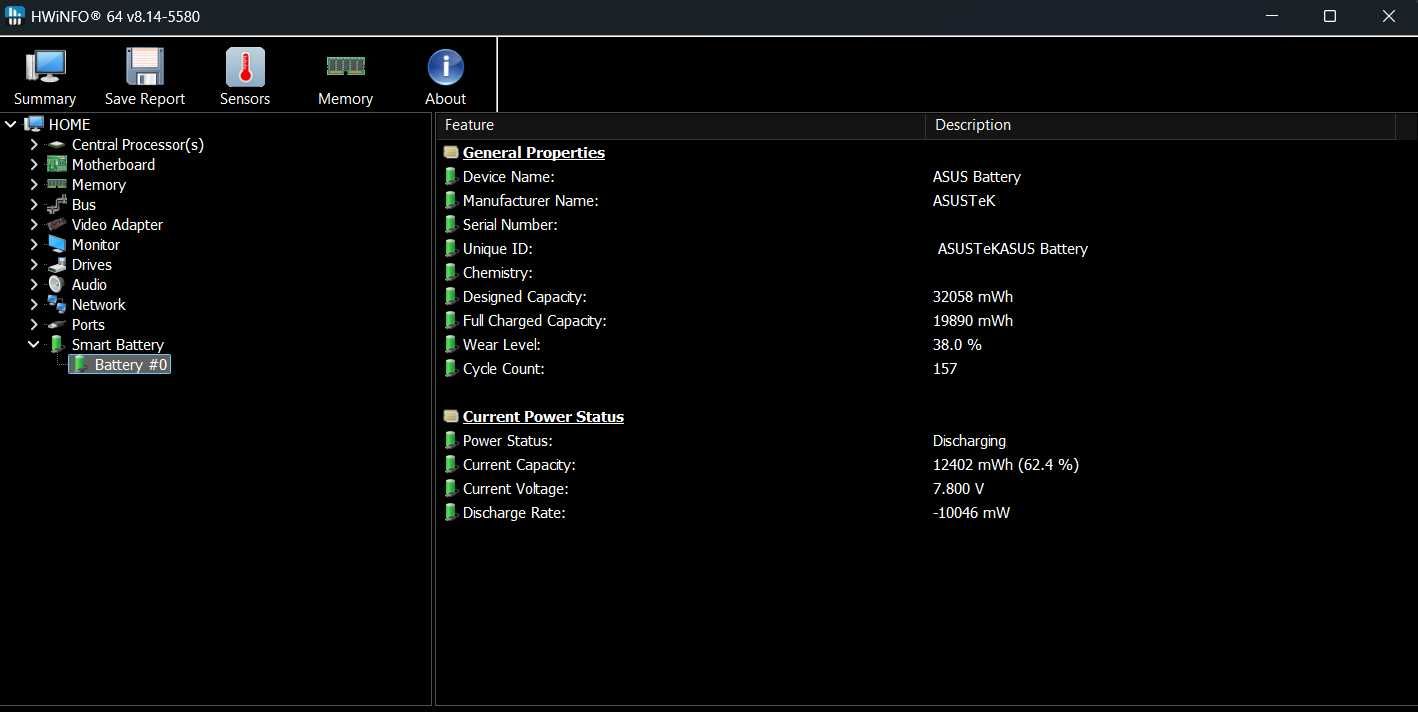Viewport: 1418px width, 712px height.
Task: Click the Video Adapter card icon
Action: [x=57, y=224]
